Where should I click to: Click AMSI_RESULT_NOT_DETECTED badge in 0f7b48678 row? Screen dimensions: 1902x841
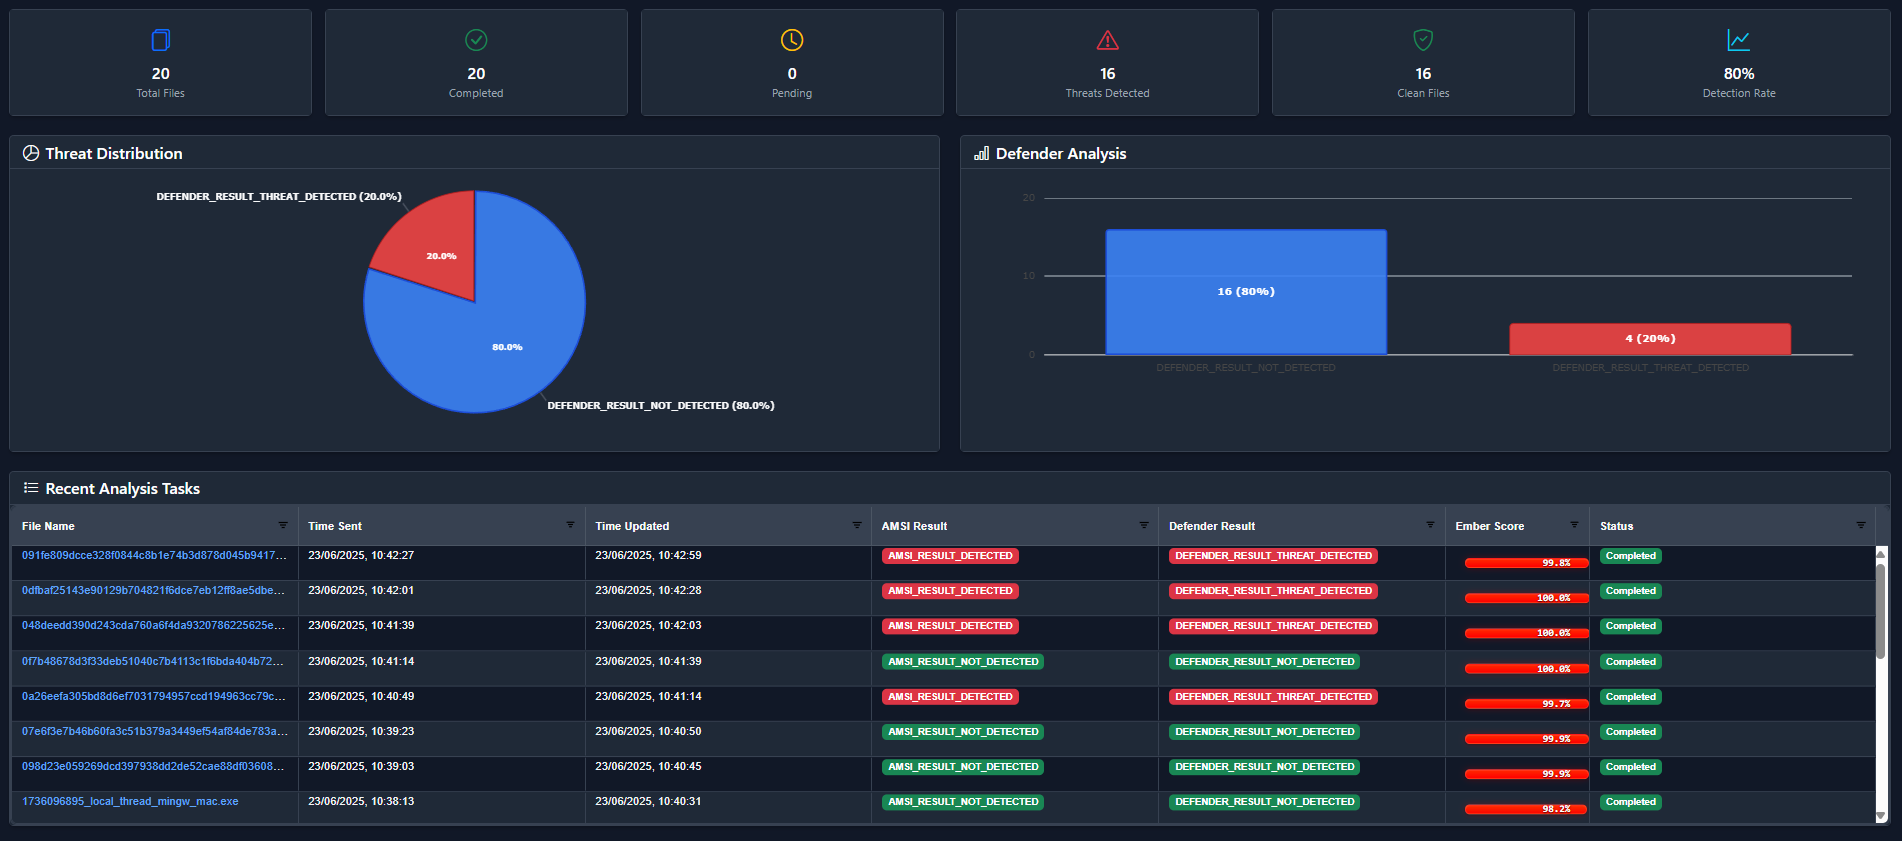[x=963, y=662]
